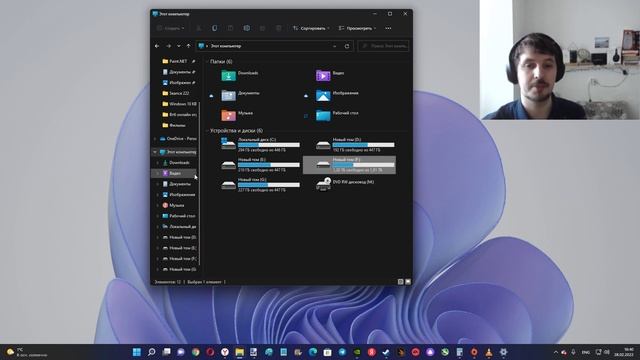640x360 pixels.
Task: Click ENG language indicator in tray
Action: click(586, 352)
